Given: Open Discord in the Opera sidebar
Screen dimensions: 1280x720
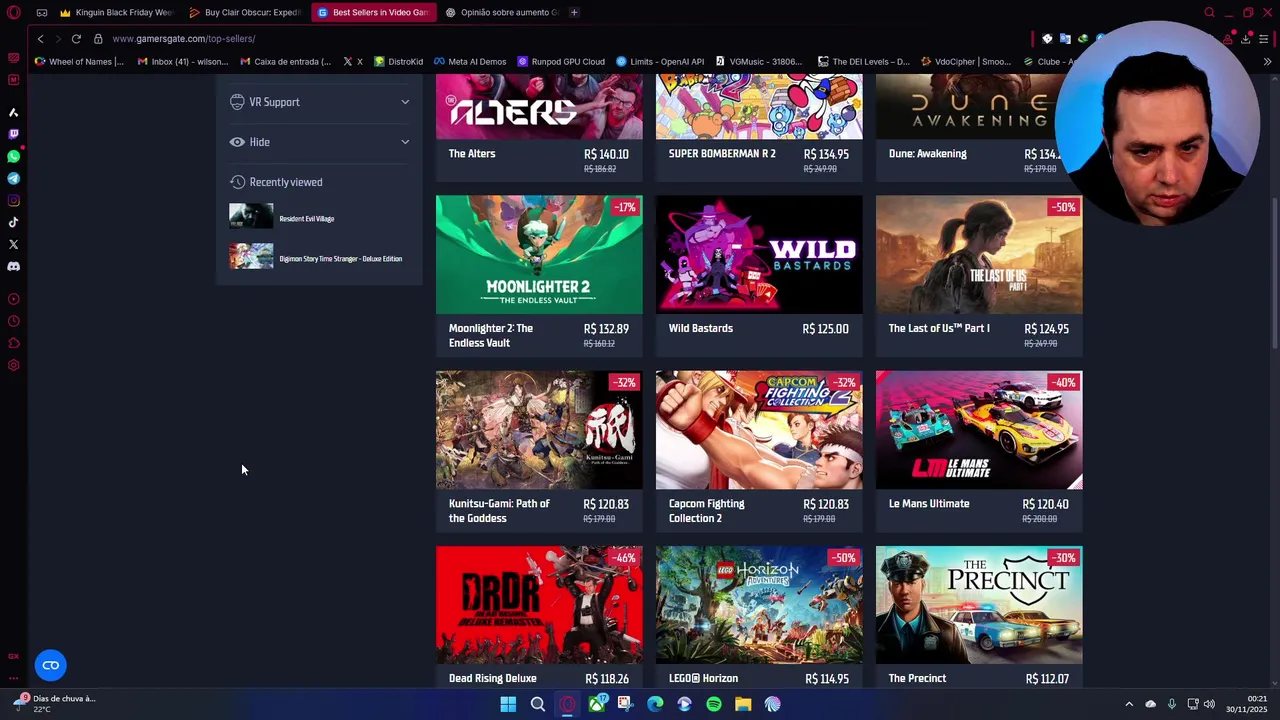Looking at the screenshot, I should pyautogui.click(x=13, y=266).
